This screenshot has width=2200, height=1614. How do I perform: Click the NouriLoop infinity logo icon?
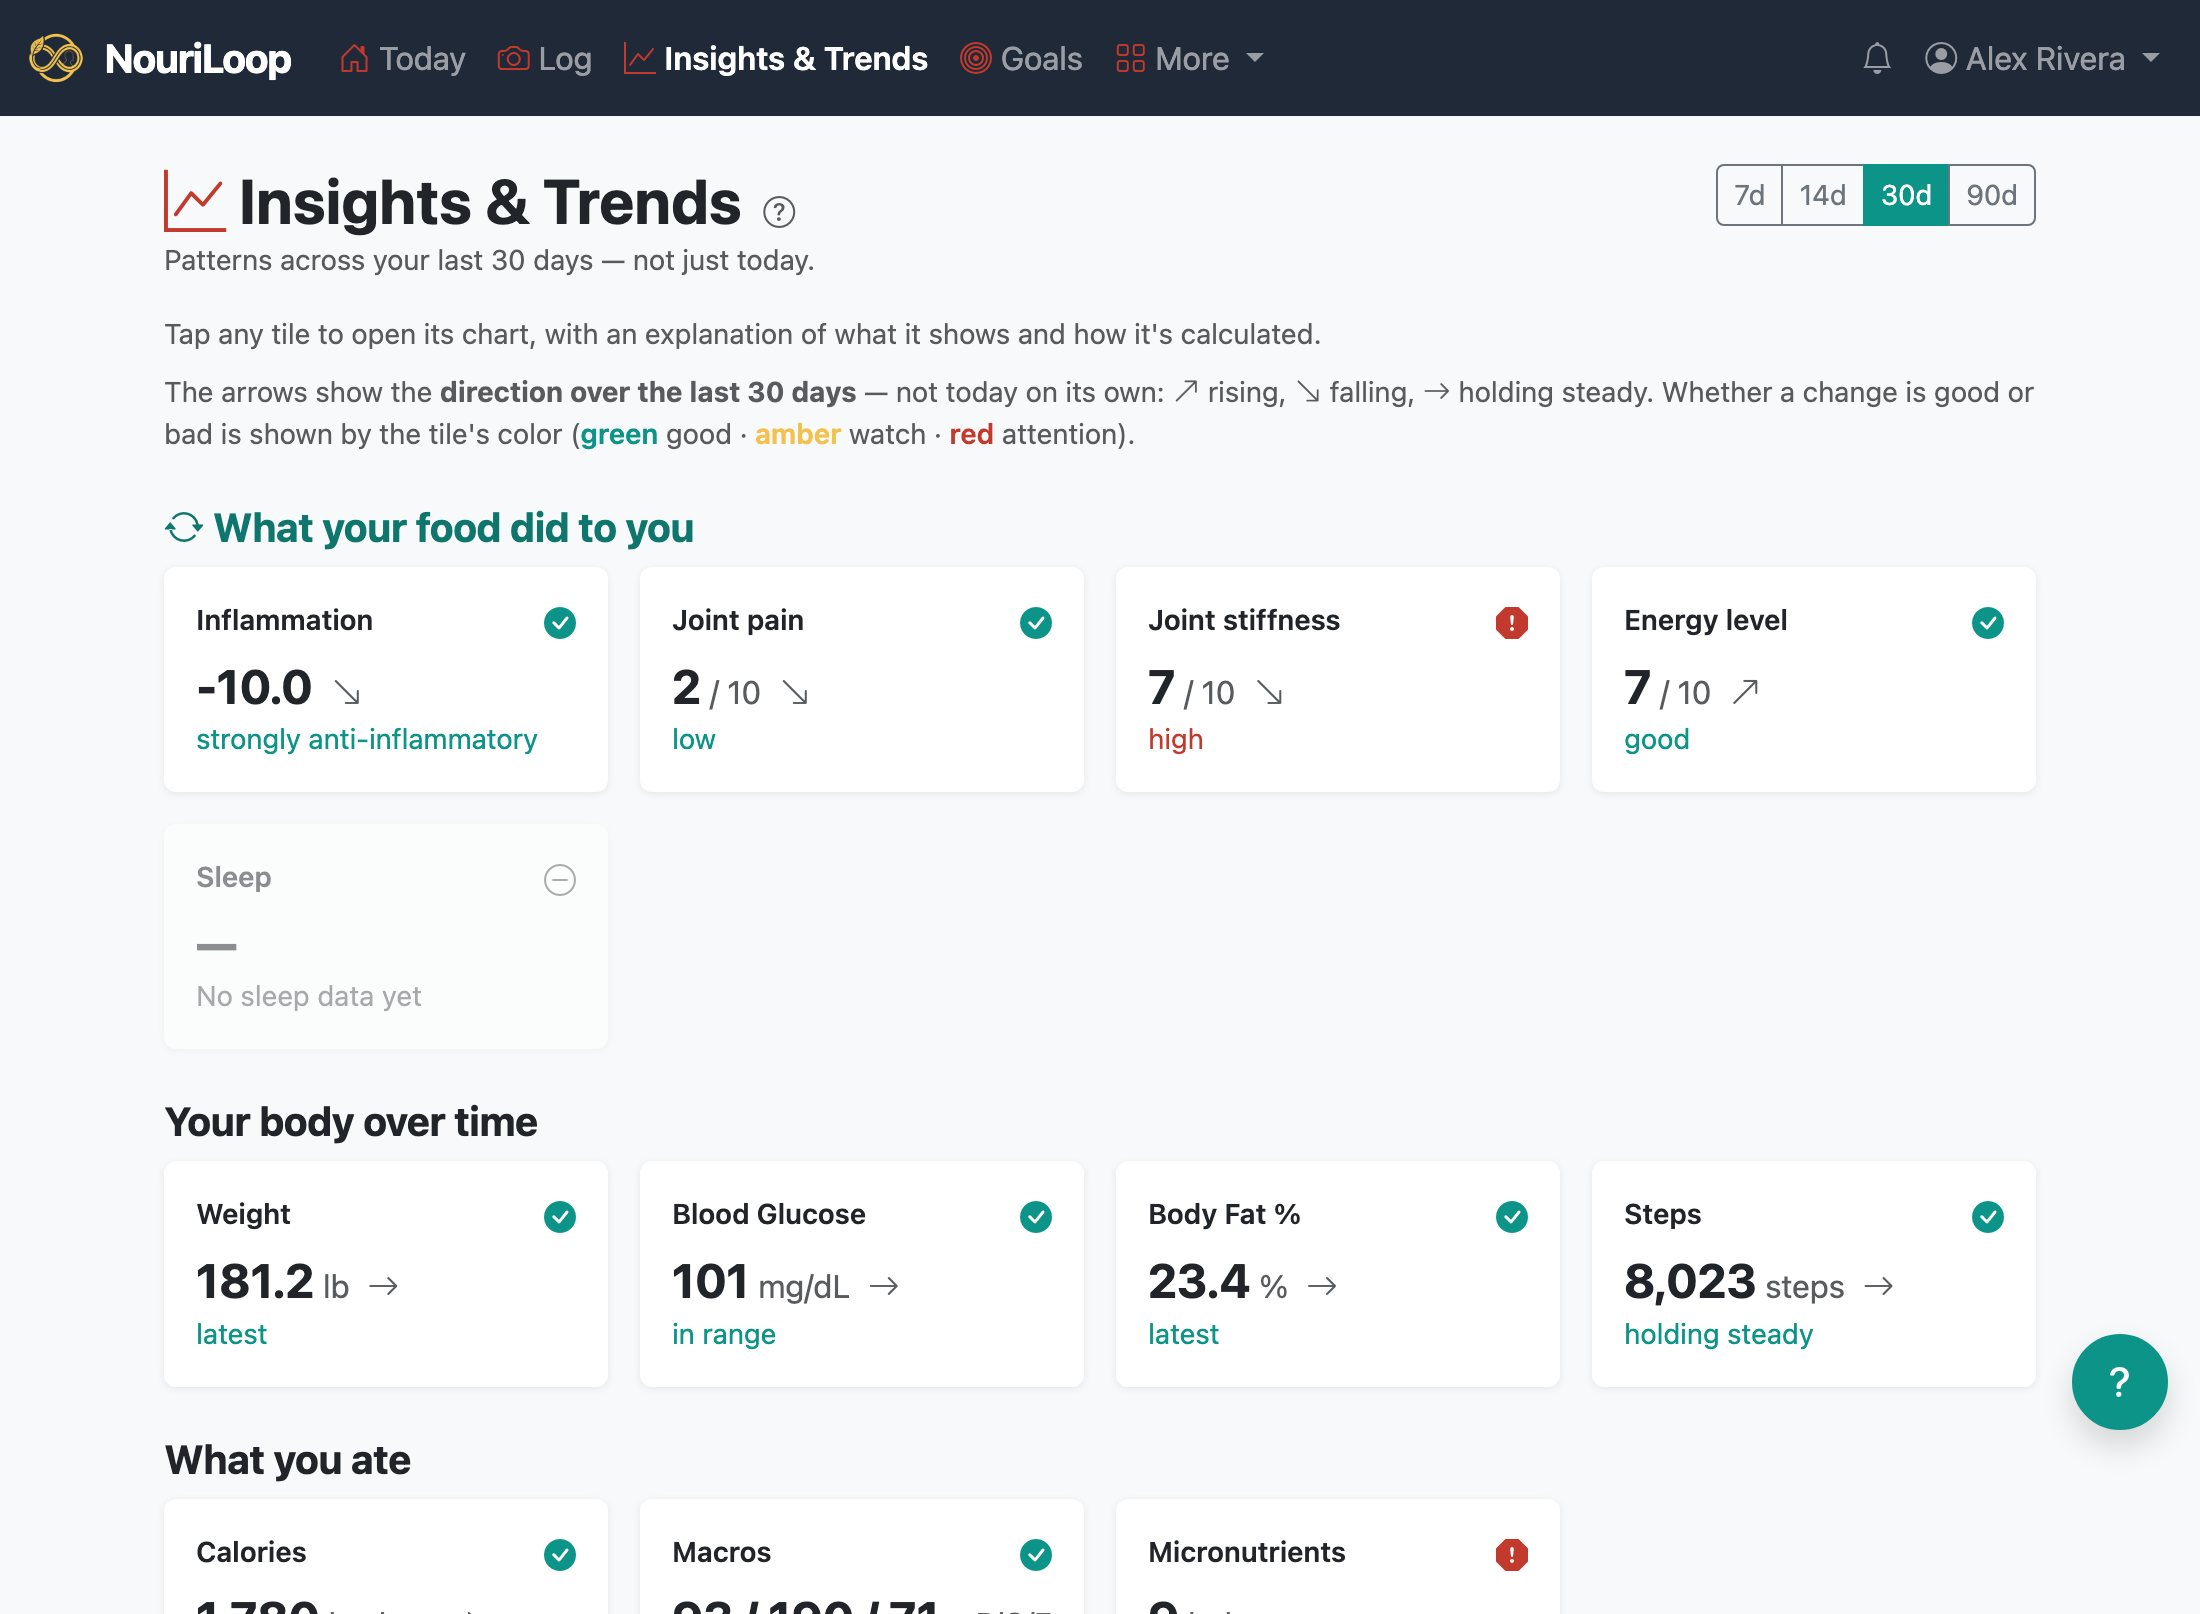tap(56, 58)
